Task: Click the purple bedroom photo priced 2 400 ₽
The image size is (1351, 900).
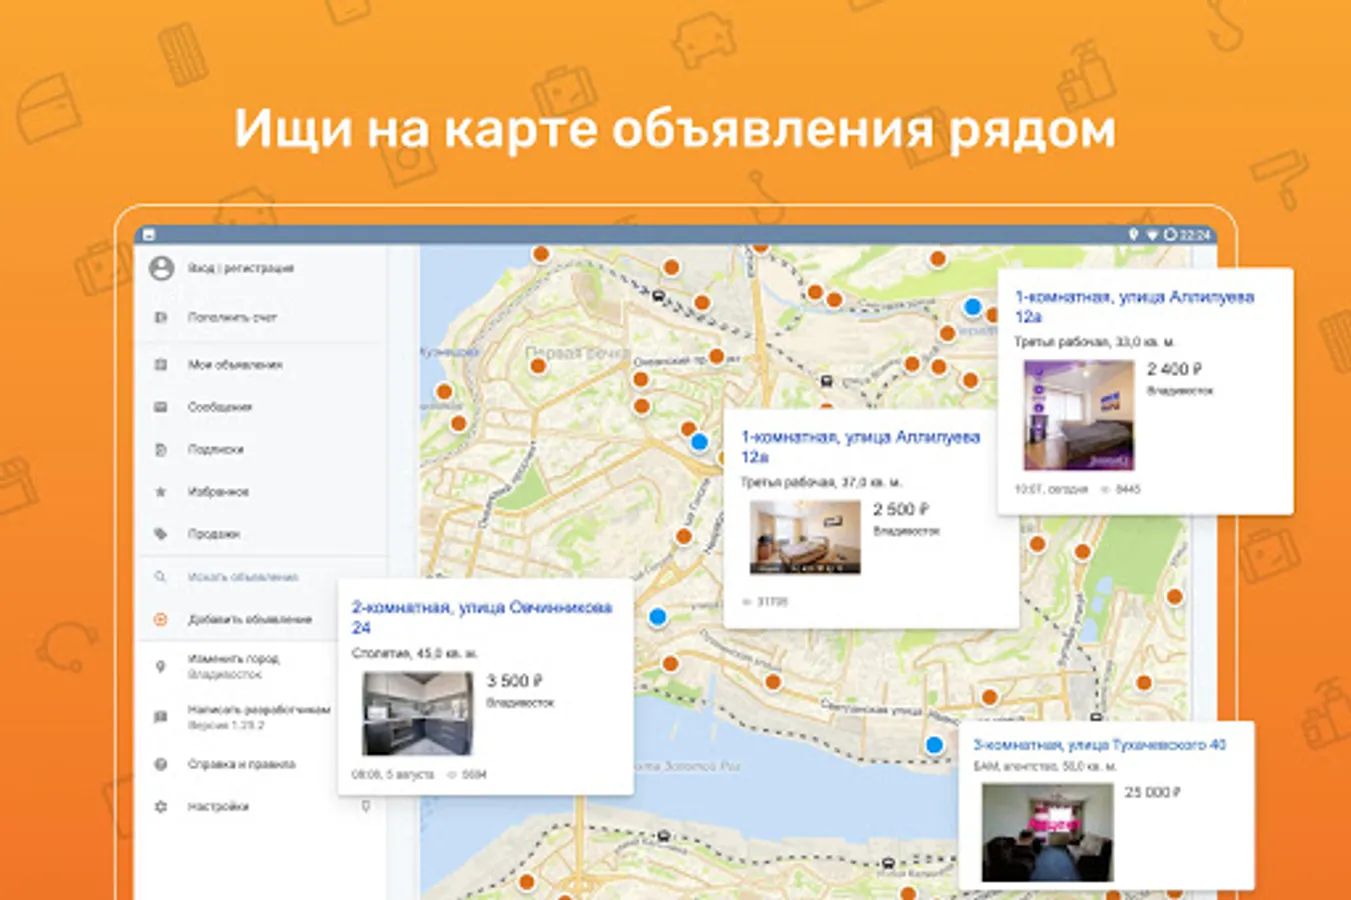Action: 1078,415
